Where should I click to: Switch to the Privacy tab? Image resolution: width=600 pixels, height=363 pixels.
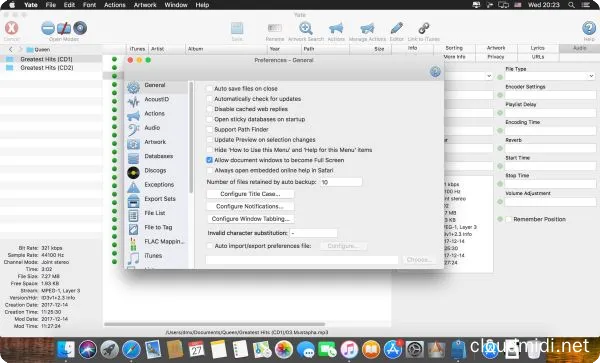[x=496, y=57]
